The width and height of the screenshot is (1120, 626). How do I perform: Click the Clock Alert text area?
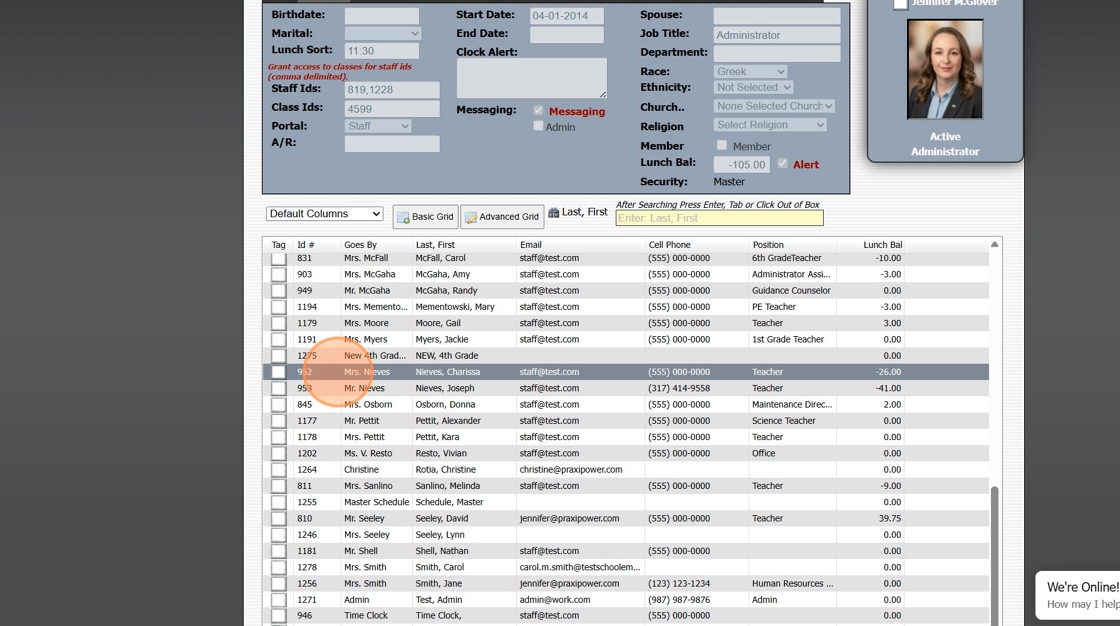click(531, 78)
